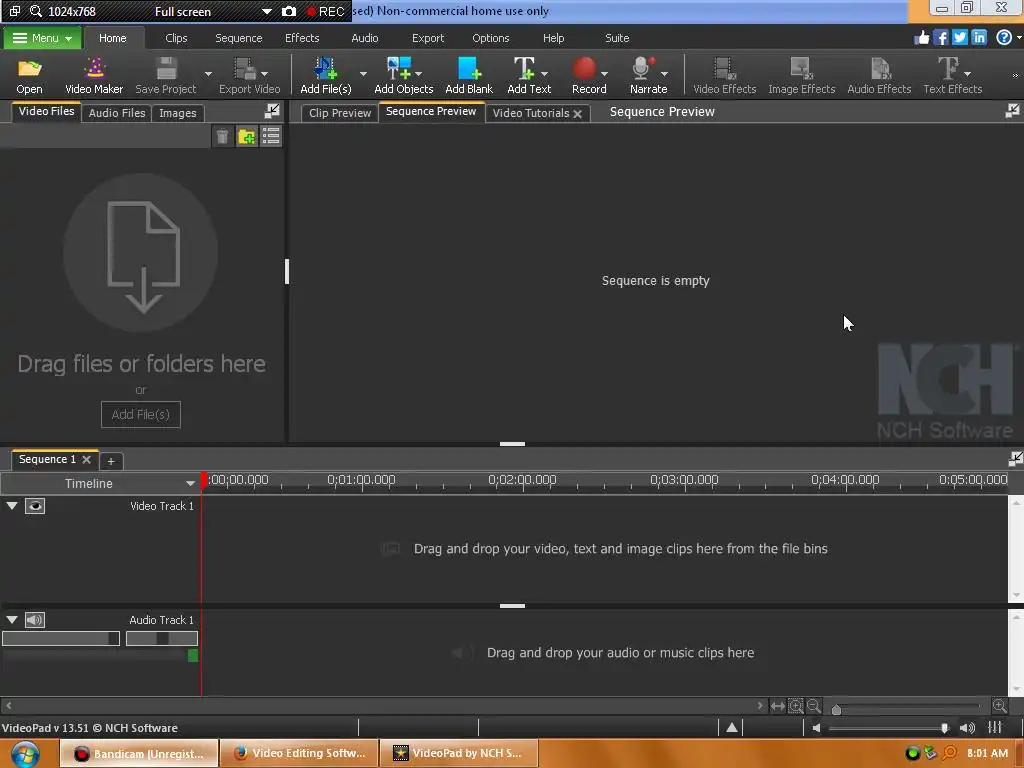The height and width of the screenshot is (768, 1024).
Task: Zoom out the timeline with magnifier icon
Action: (814, 706)
